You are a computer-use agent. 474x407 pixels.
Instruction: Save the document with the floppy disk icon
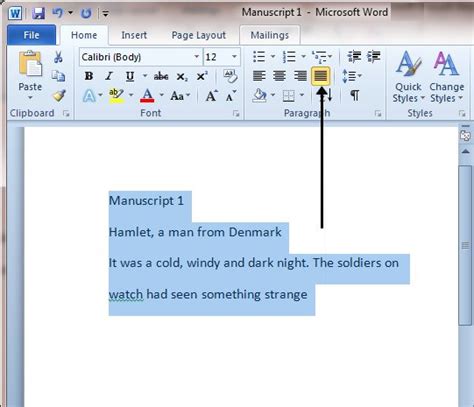click(x=38, y=13)
